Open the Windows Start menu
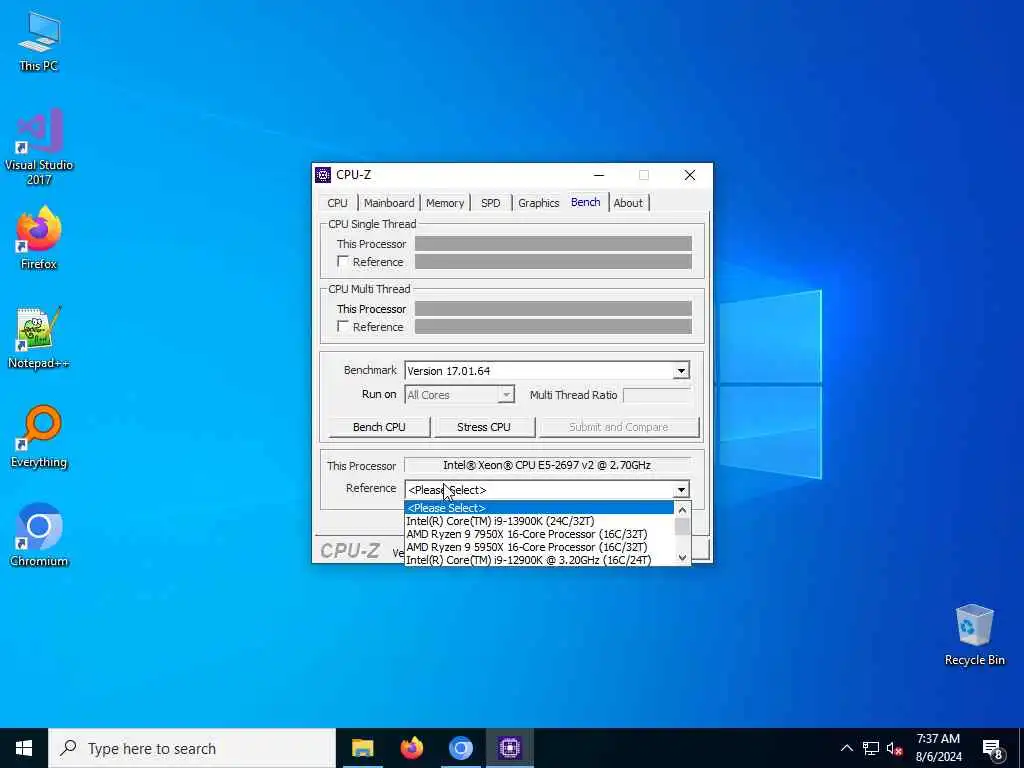The width and height of the screenshot is (1024, 768). coord(24,748)
